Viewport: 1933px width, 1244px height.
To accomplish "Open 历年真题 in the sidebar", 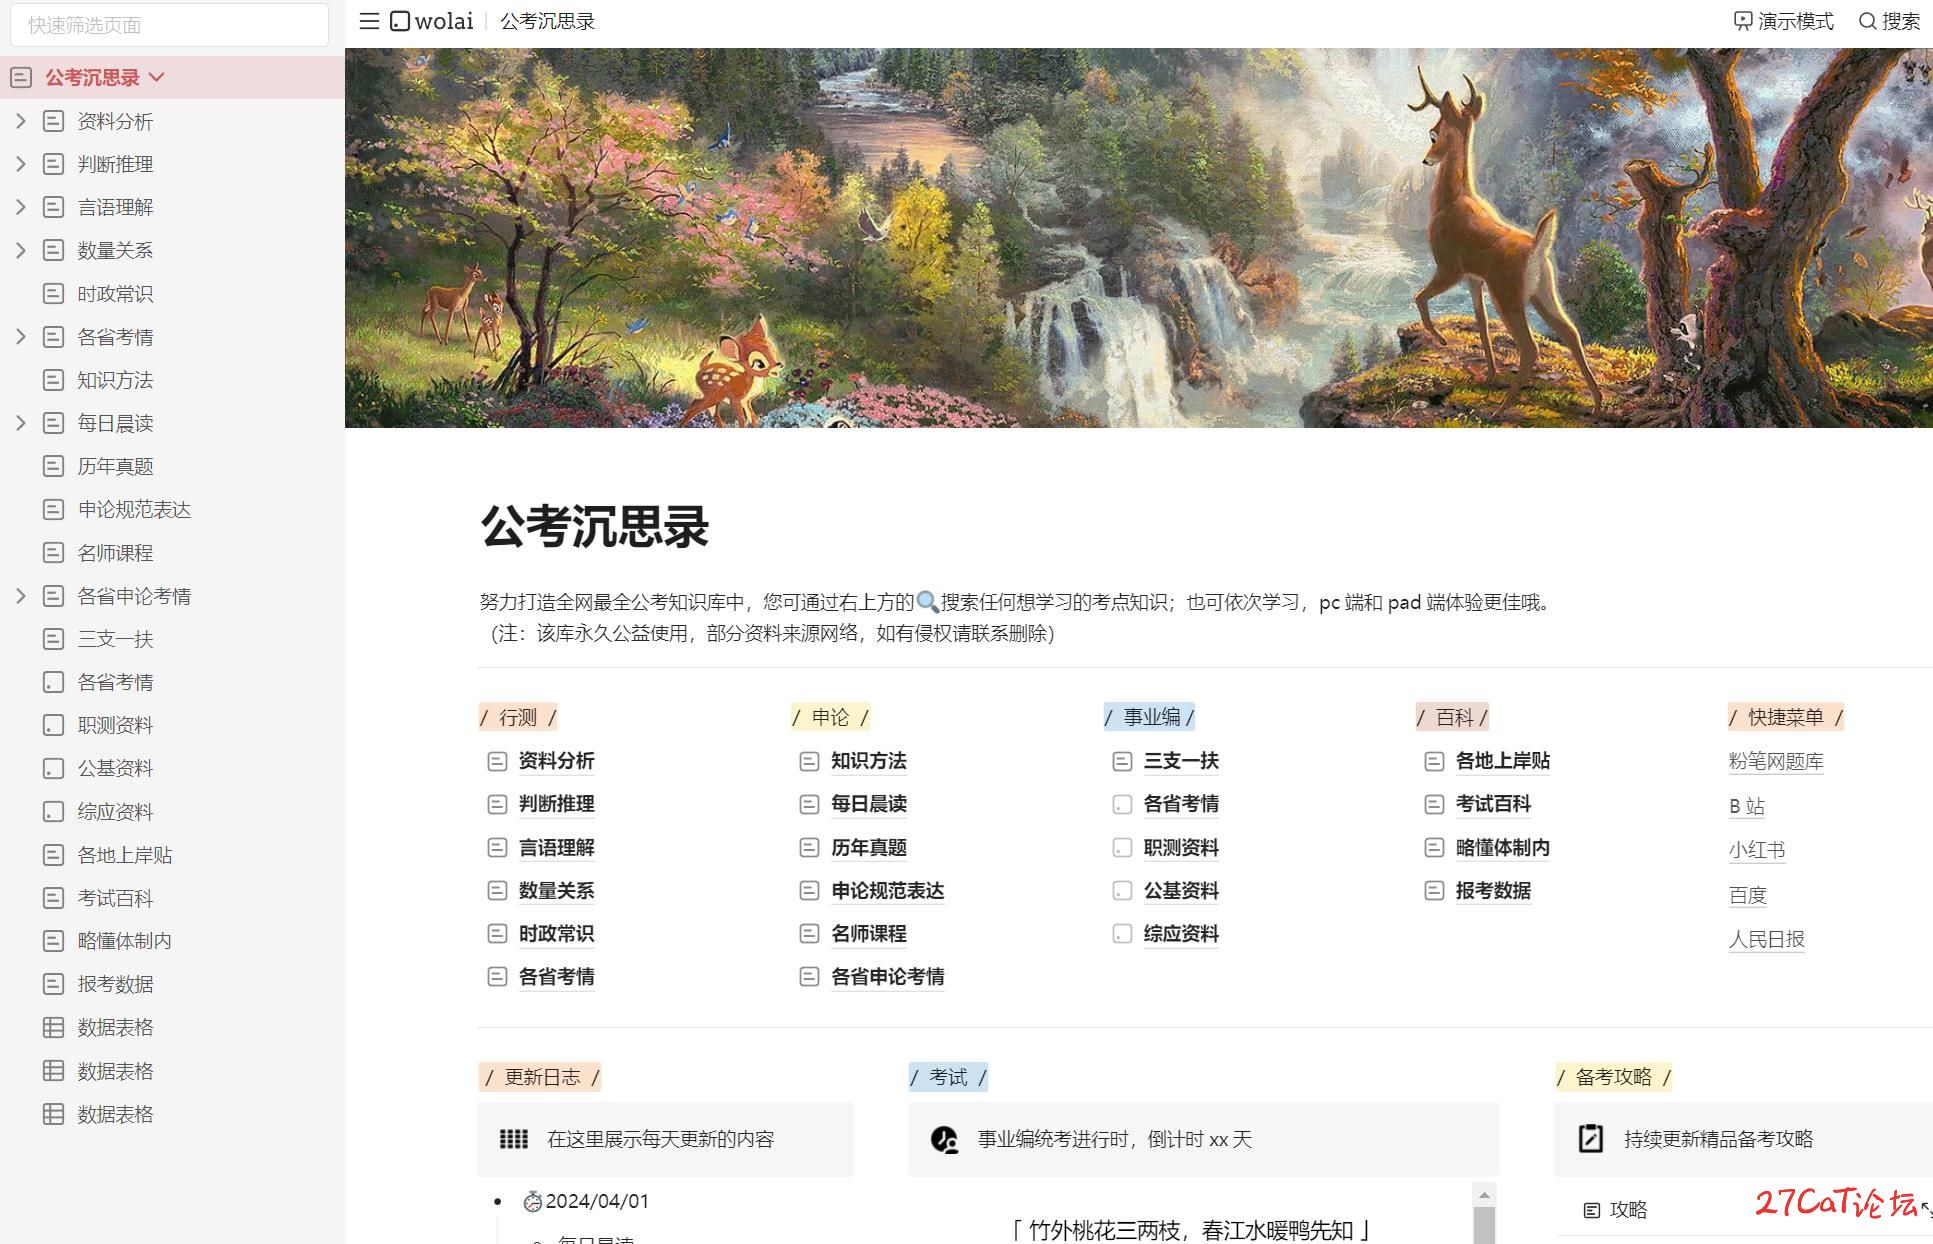I will (x=116, y=466).
